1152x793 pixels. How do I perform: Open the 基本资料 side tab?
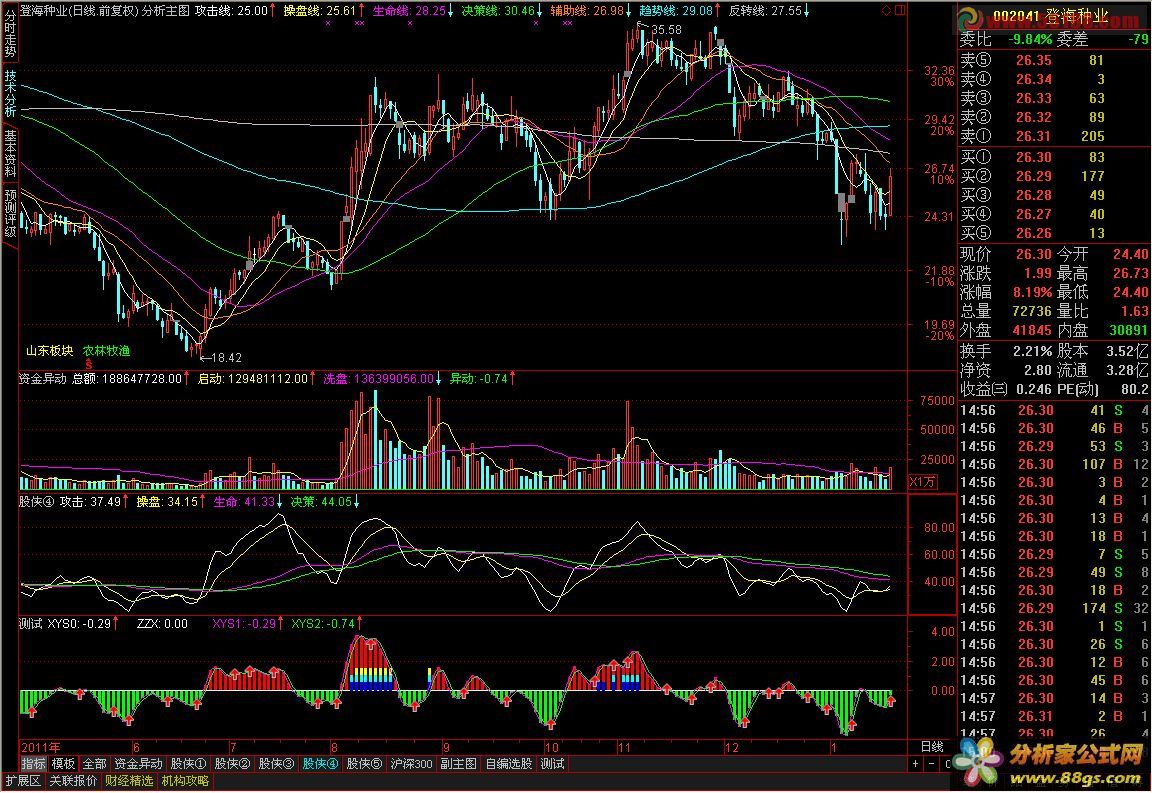(10, 154)
